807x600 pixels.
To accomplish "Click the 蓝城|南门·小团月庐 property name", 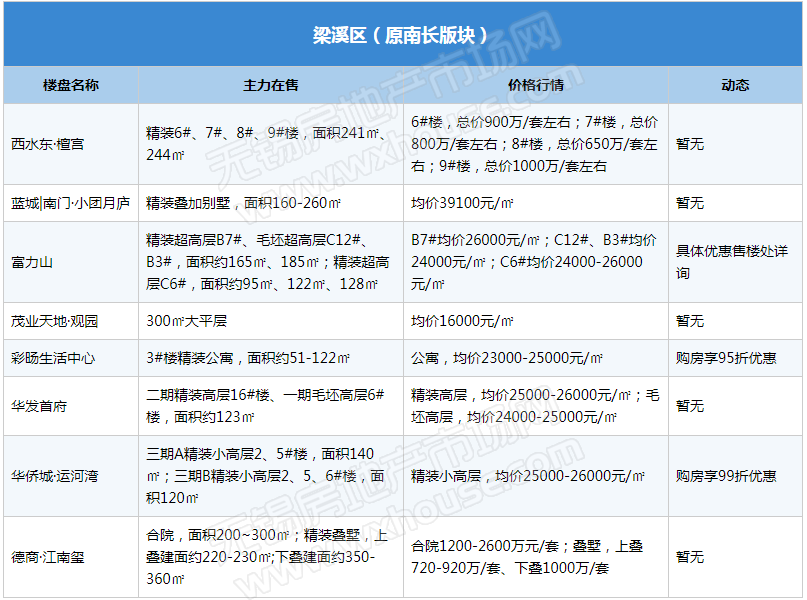I will tap(71, 204).
